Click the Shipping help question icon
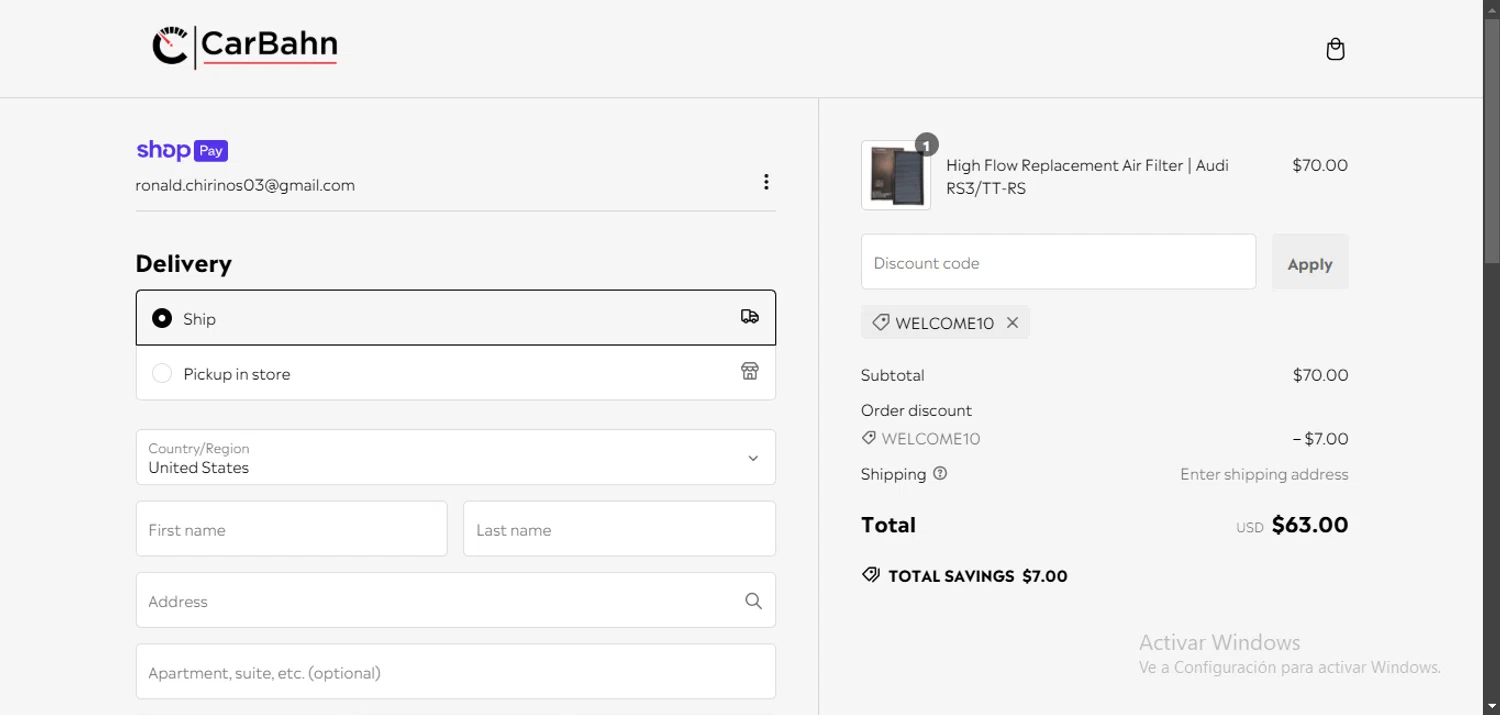This screenshot has height=715, width=1500. [940, 474]
